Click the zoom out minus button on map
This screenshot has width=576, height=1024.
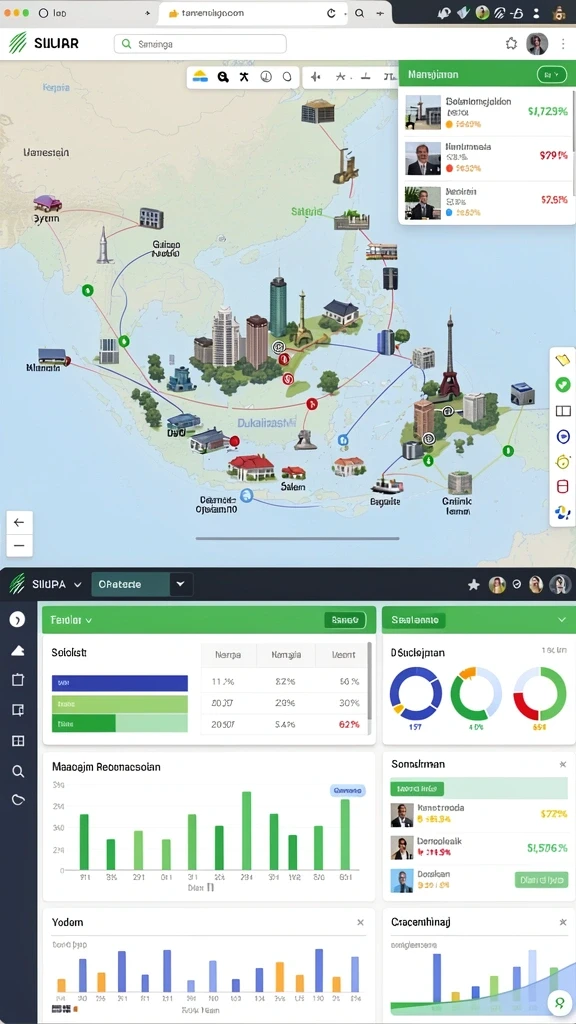(19, 545)
